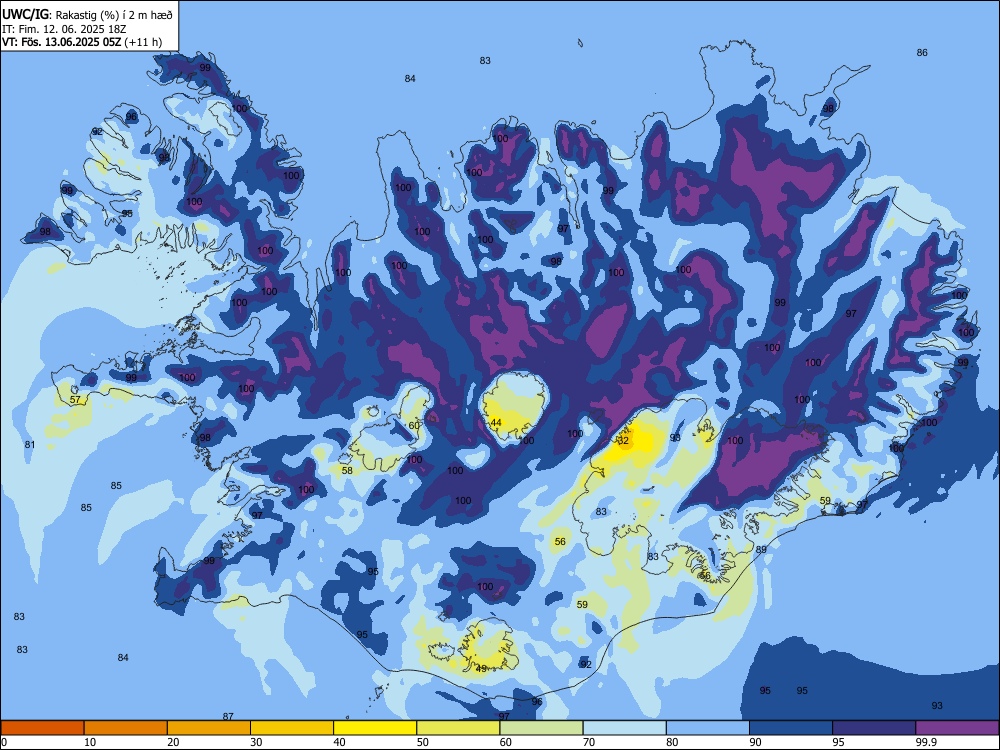Screen dimensions: 1000x750
Task: Select the 'VT: Fös. 13.06.2025 05Z' valid time
Action: pyautogui.click(x=61, y=42)
